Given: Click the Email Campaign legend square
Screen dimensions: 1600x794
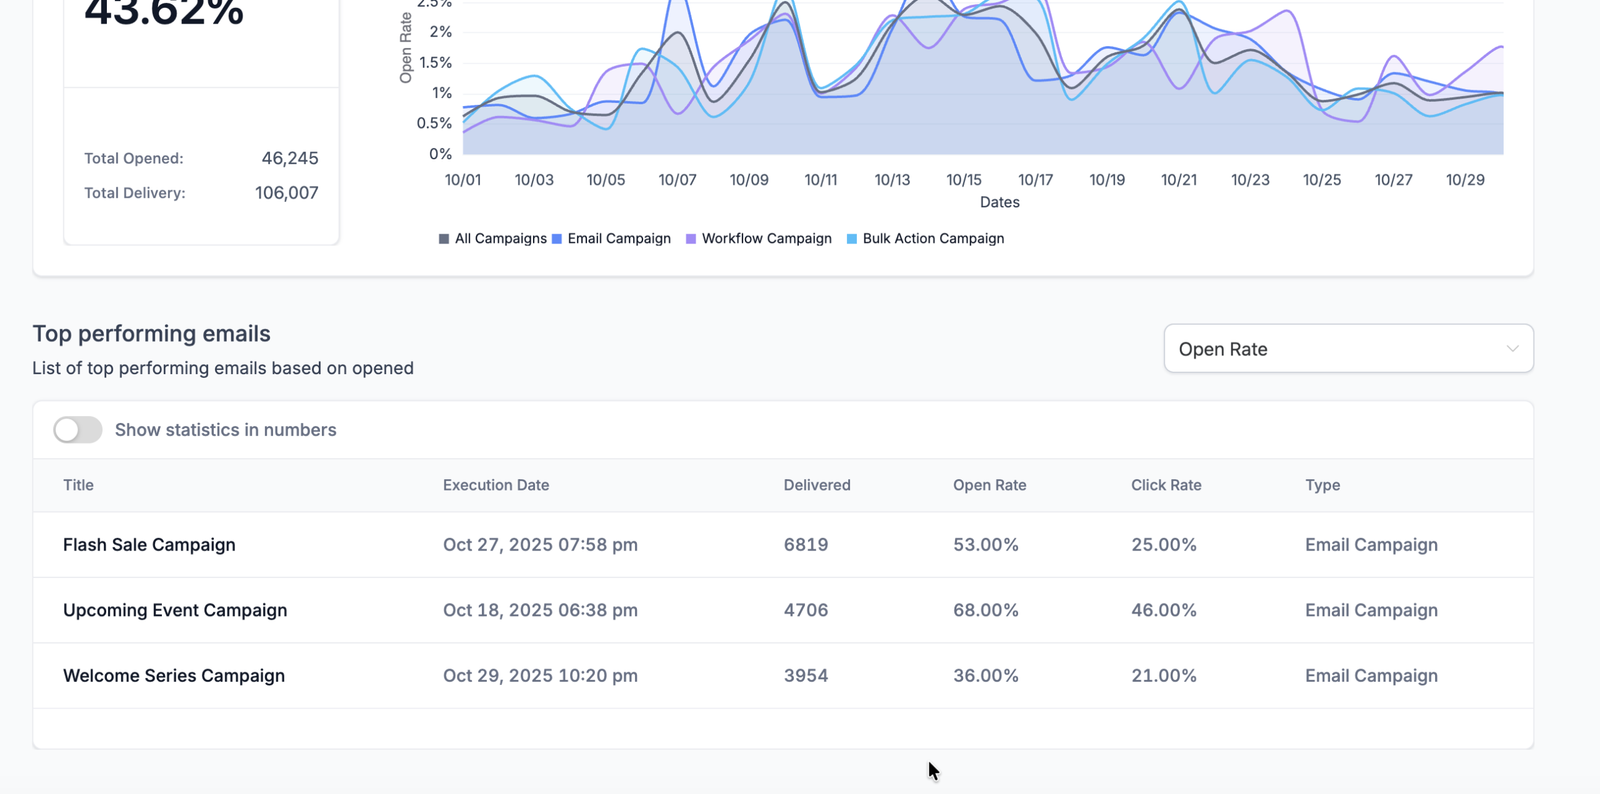Looking at the screenshot, I should point(557,239).
